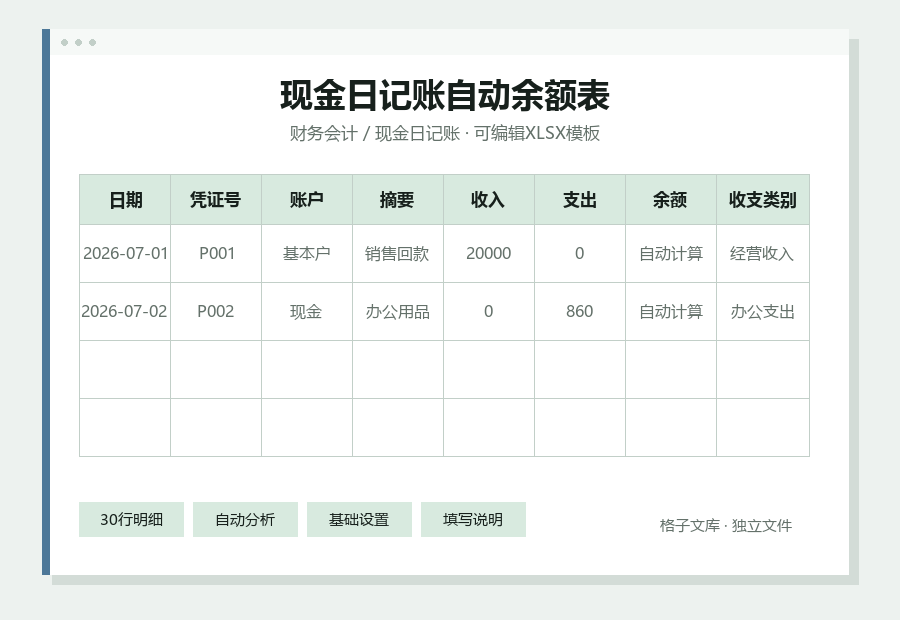The image size is (900, 620).
Task: Select the 余额 column header
Action: click(x=671, y=200)
